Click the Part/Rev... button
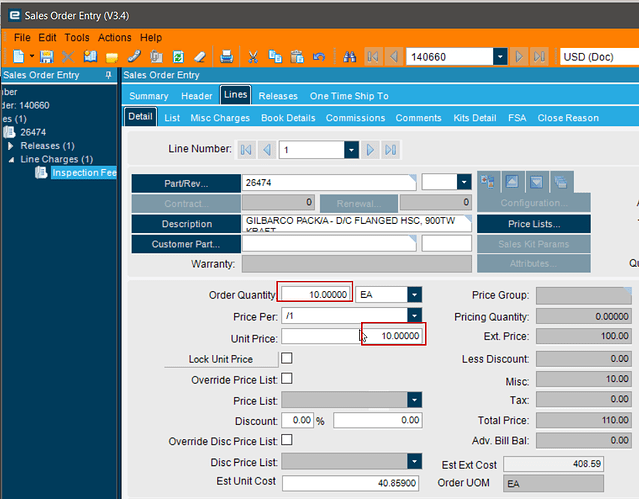Image resolution: width=639 pixels, height=499 pixels. [x=186, y=183]
